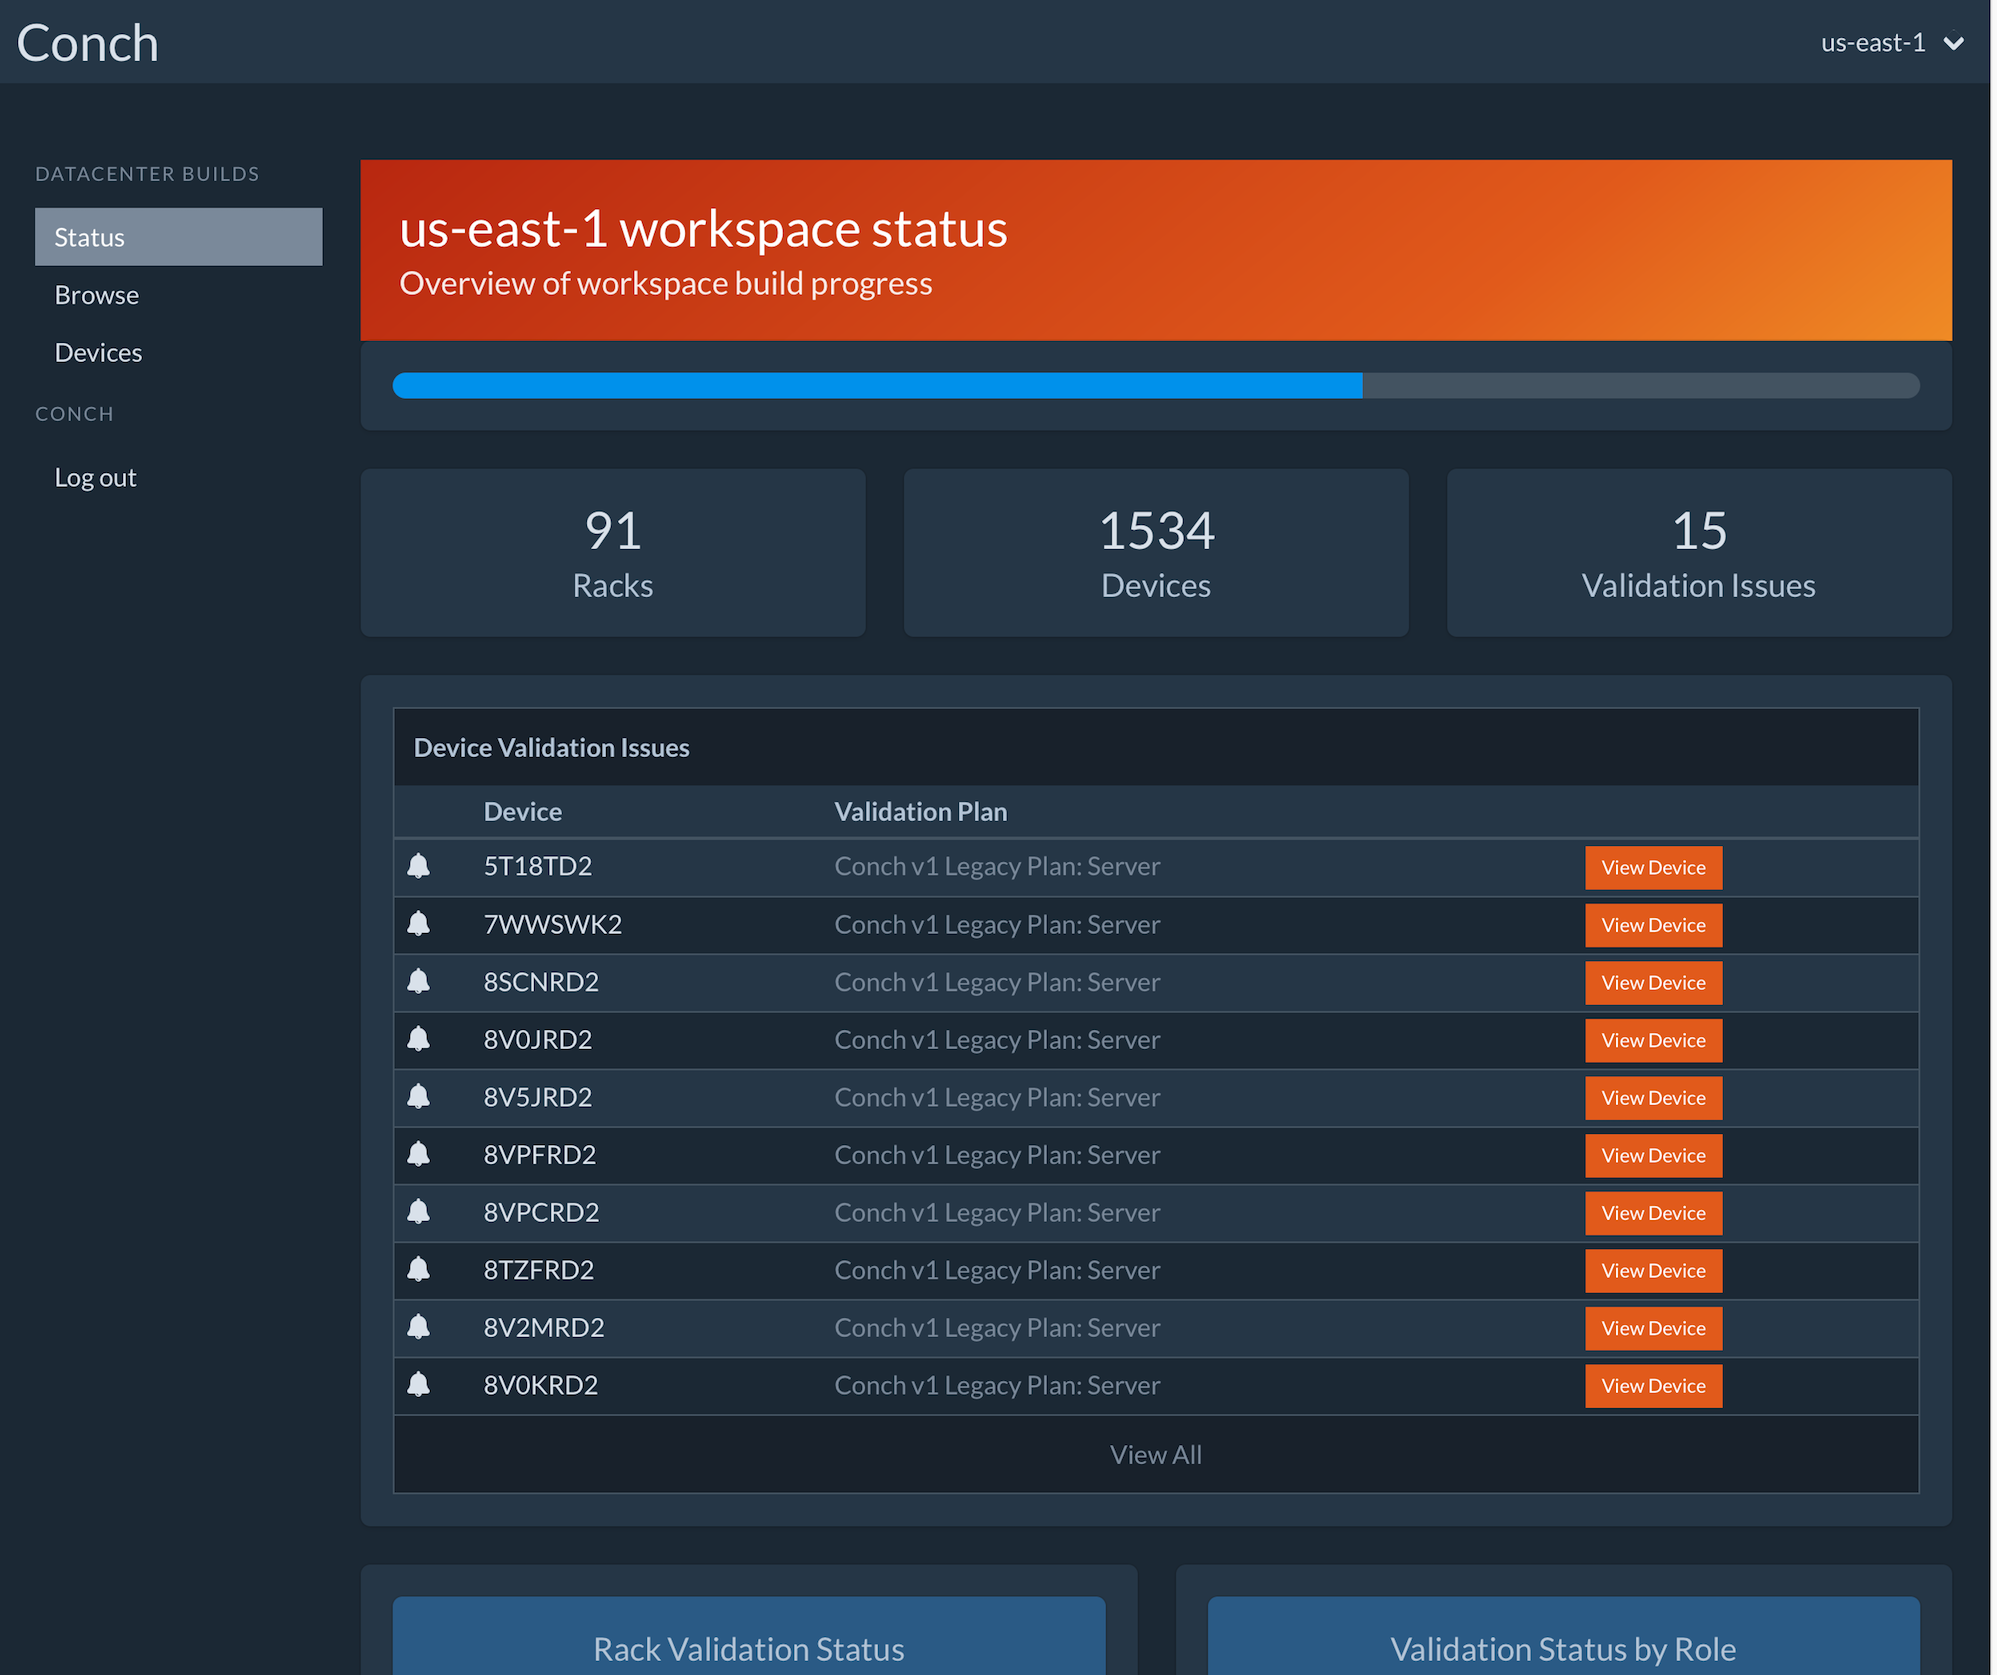Click bell icon for 8TZFRD2
This screenshot has height=1675, width=1997.
pyautogui.click(x=419, y=1270)
